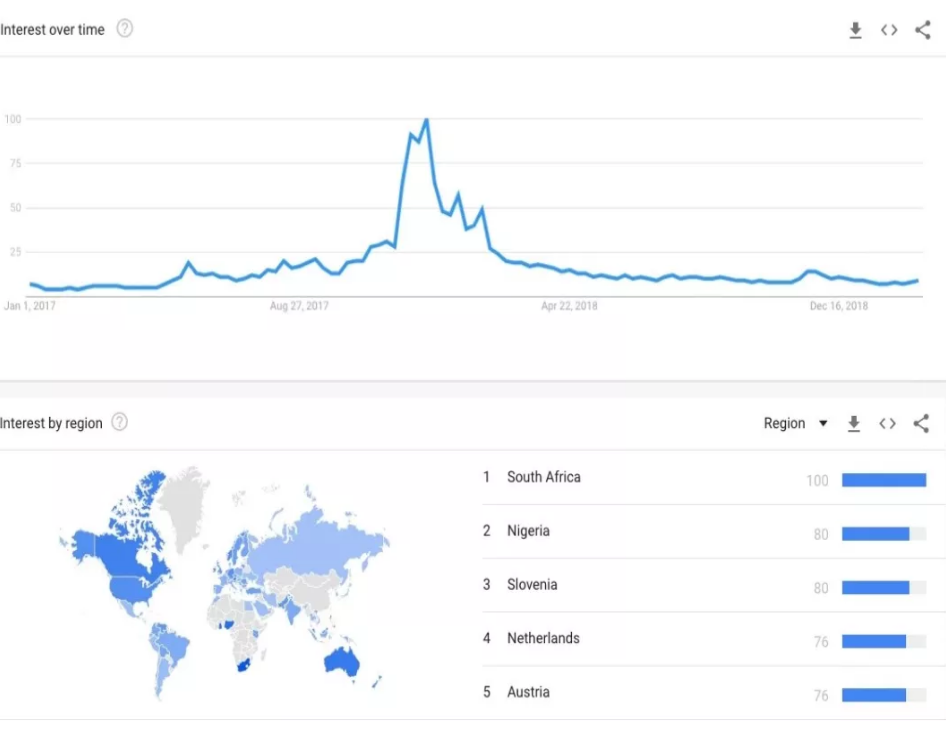This screenshot has width=946, height=729.
Task: Click the Region dropdown arrow
Action: [x=823, y=423]
